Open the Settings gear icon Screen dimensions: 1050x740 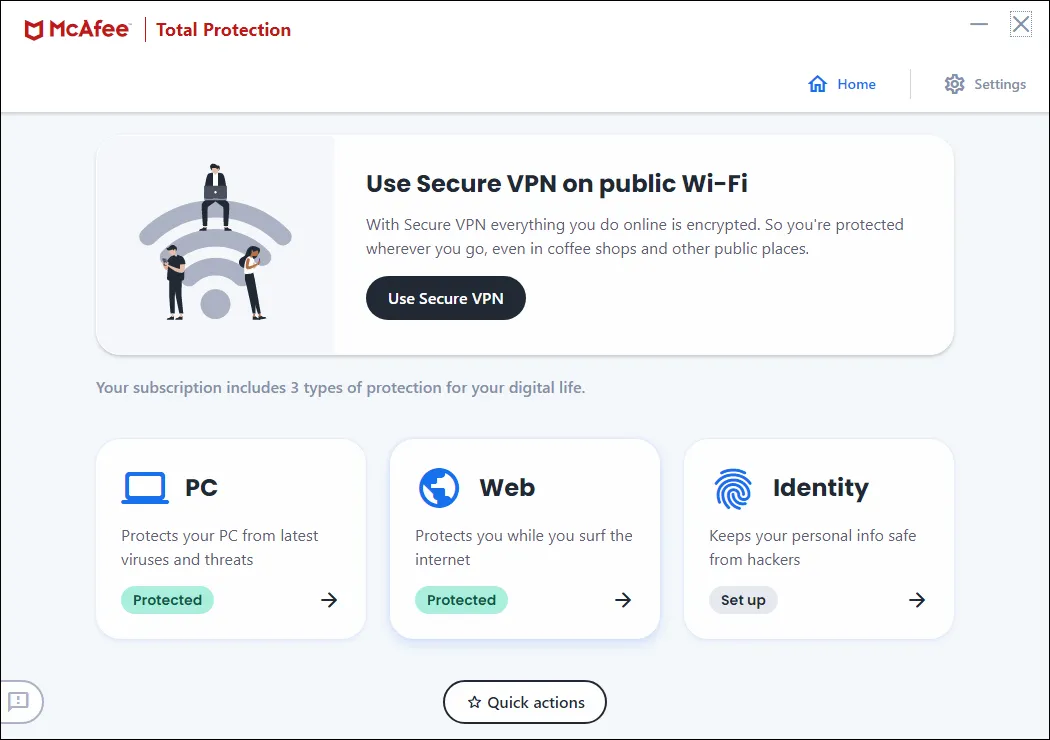955,84
